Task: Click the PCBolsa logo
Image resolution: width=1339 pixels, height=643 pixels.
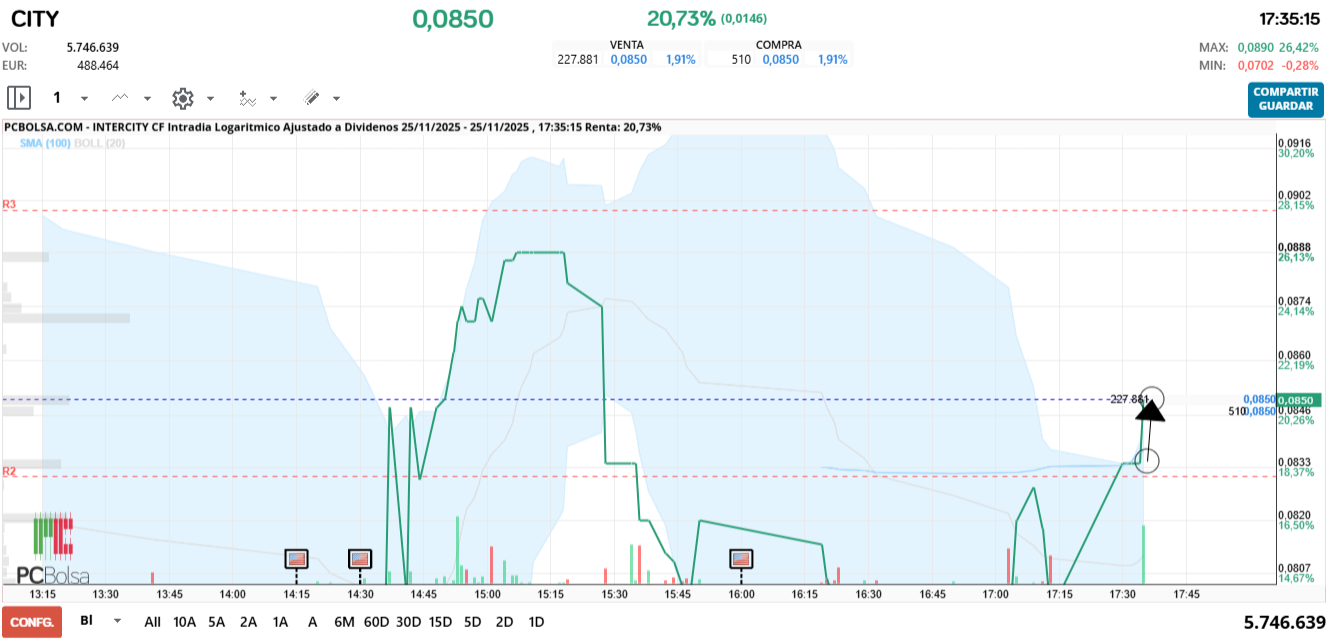Action: [54, 549]
